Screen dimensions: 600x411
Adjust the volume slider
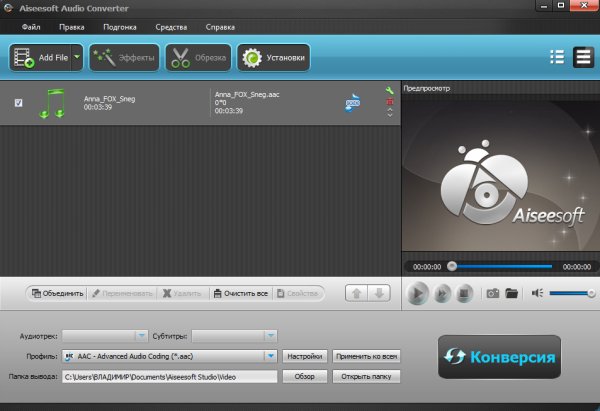tap(572, 294)
